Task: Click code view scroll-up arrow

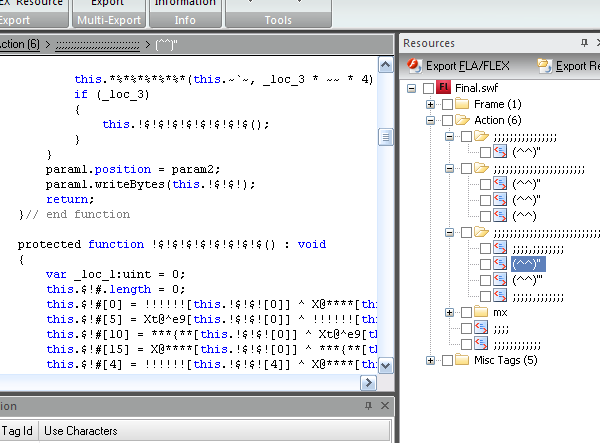Action: (386, 65)
